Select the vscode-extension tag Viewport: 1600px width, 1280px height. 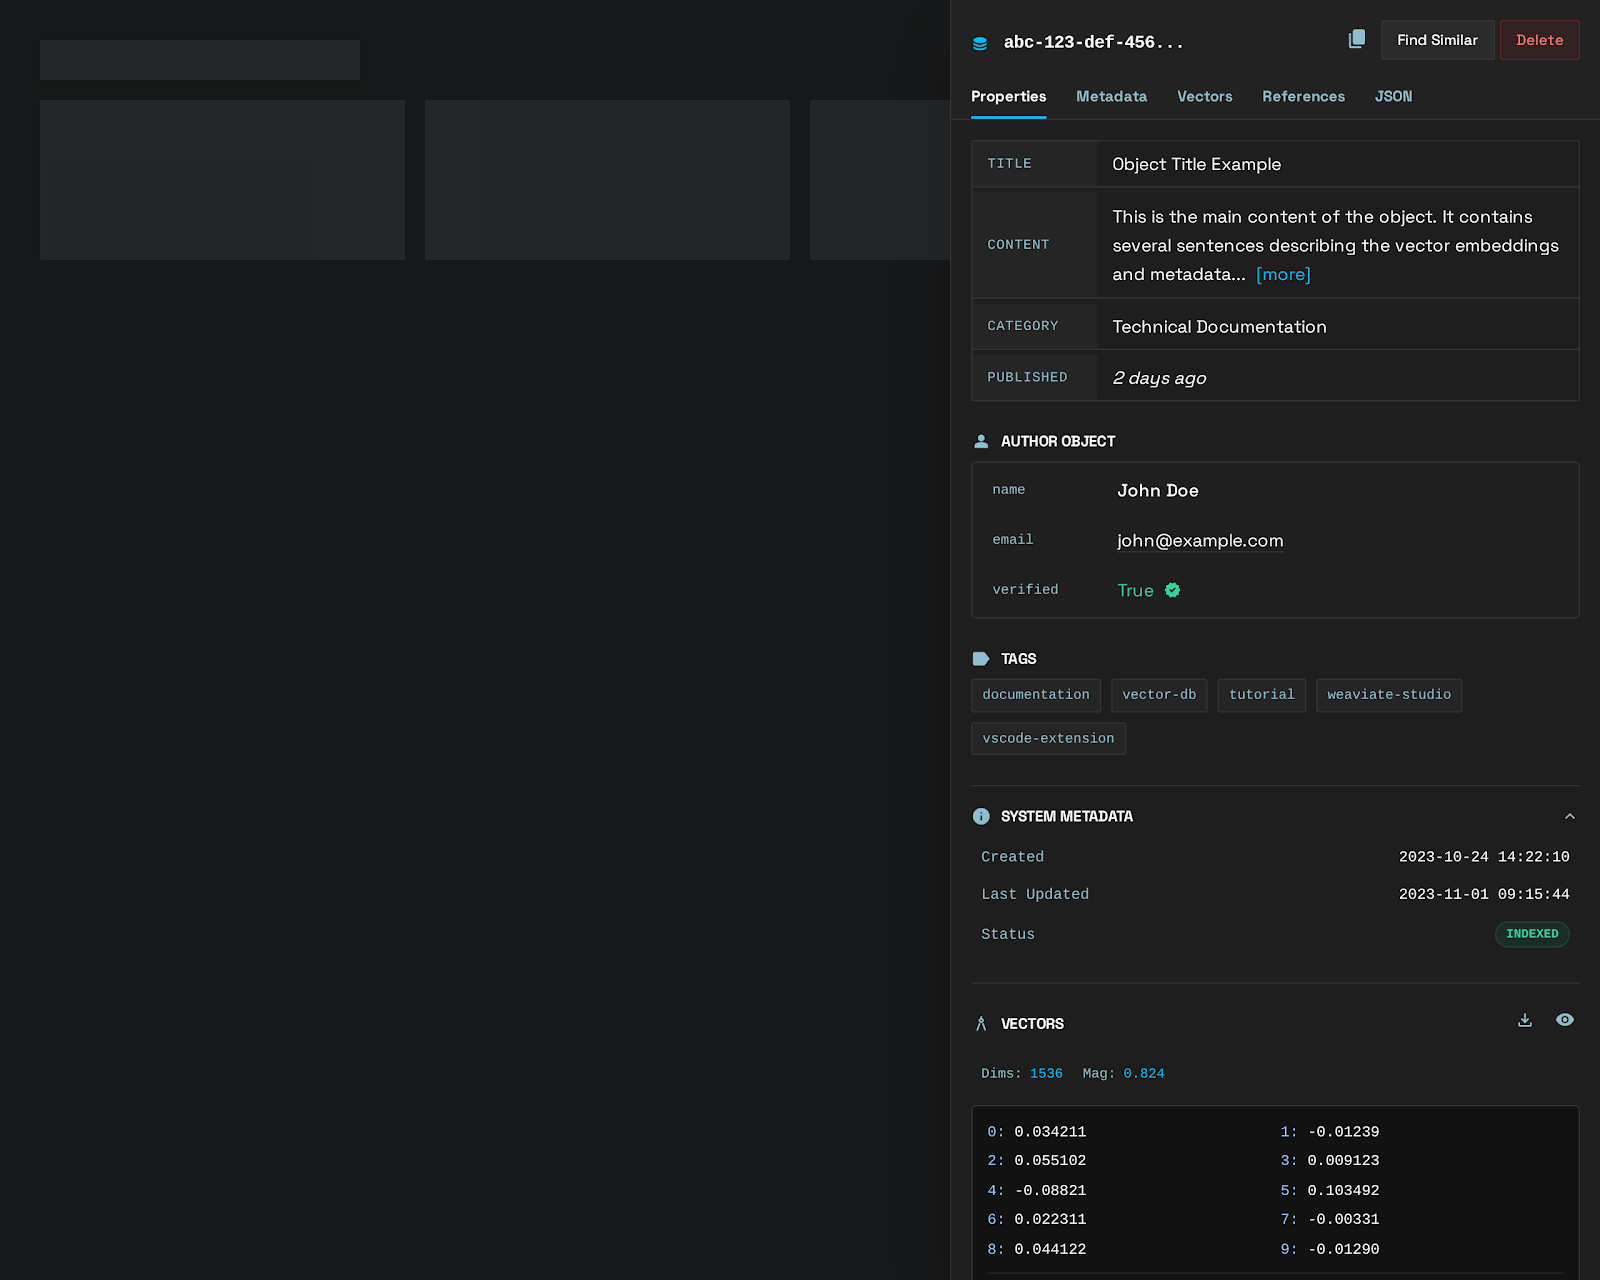[x=1048, y=739]
